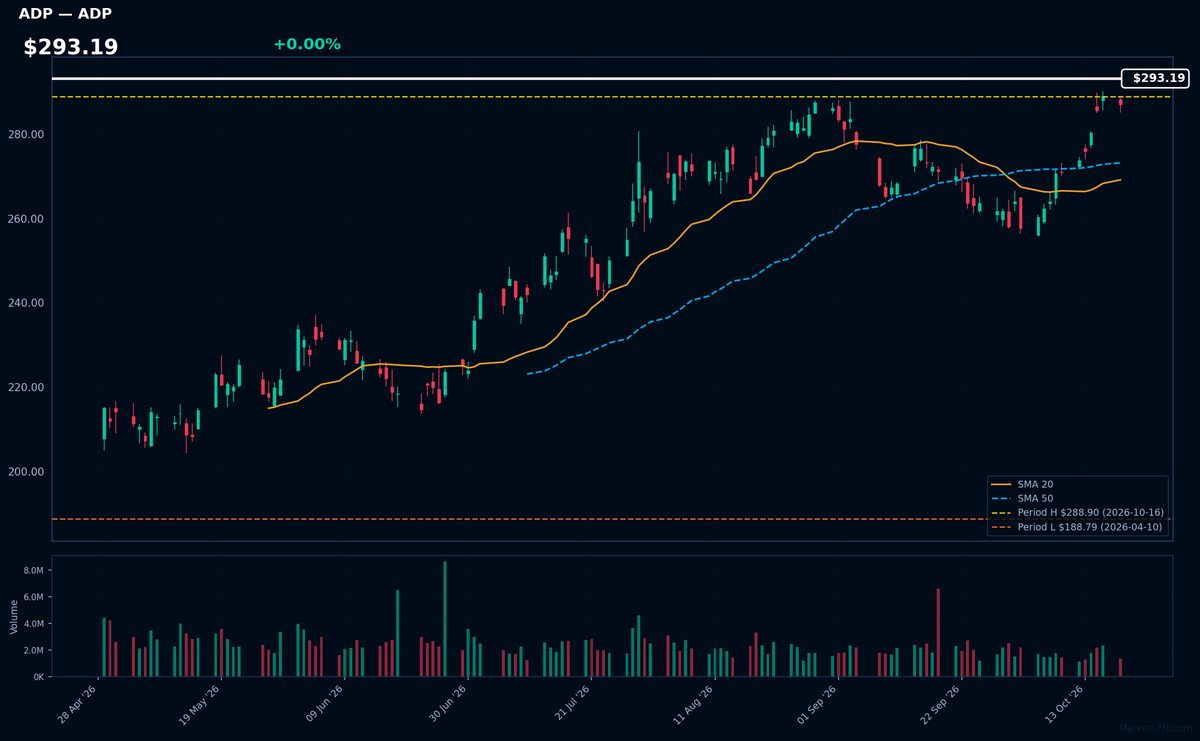Image resolution: width=1200 pixels, height=741 pixels.
Task: Click the 280.00 price axis label
Action: pos(27,135)
